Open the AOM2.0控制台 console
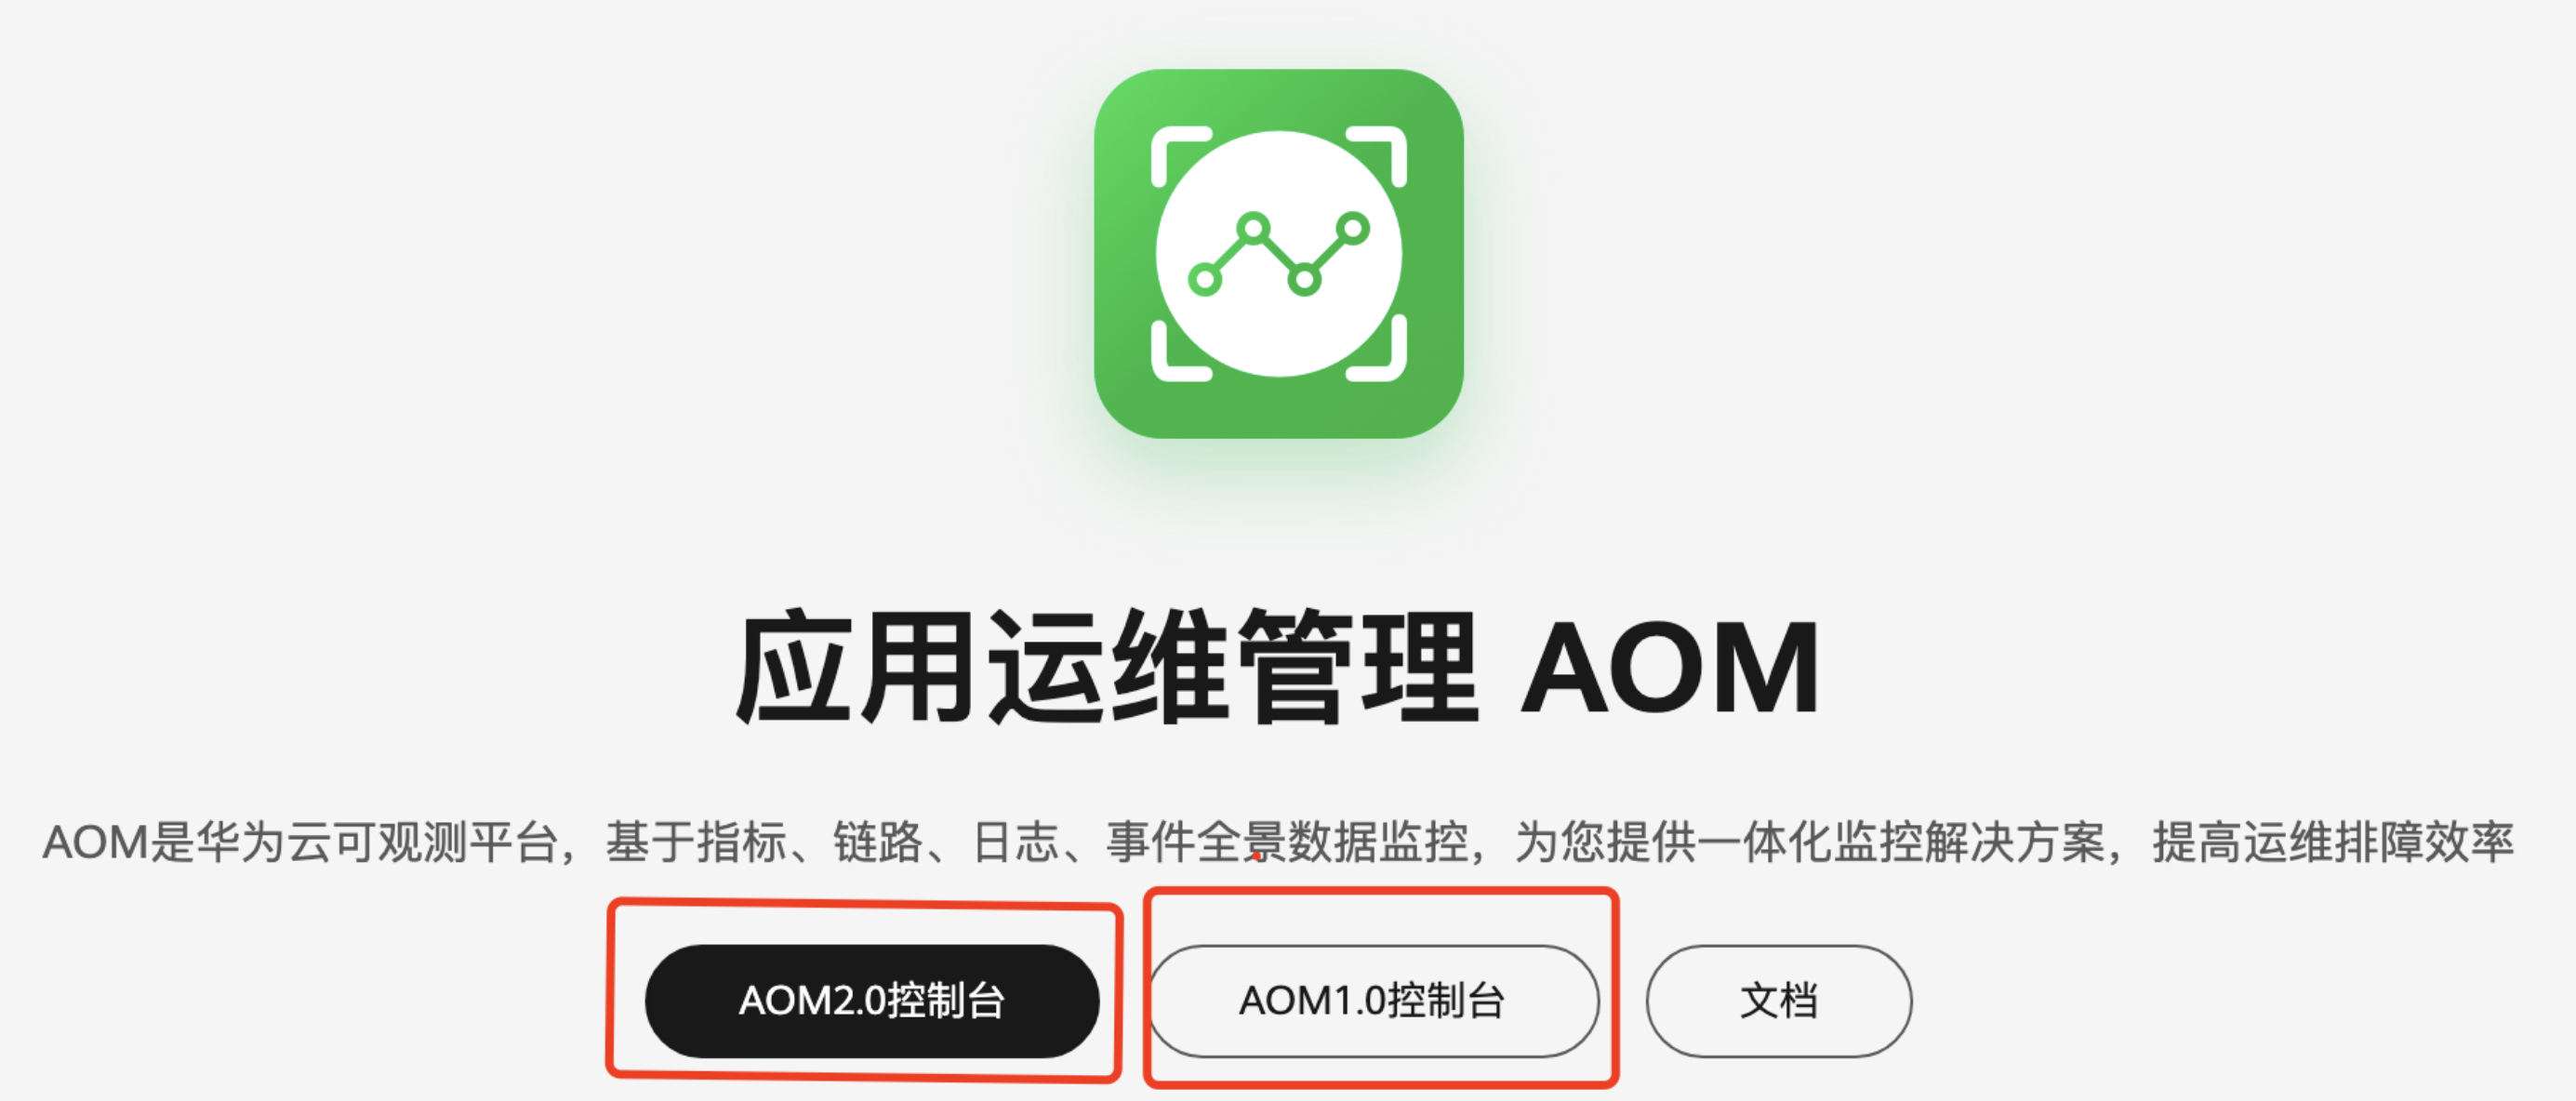The image size is (2576, 1101). 872,1001
